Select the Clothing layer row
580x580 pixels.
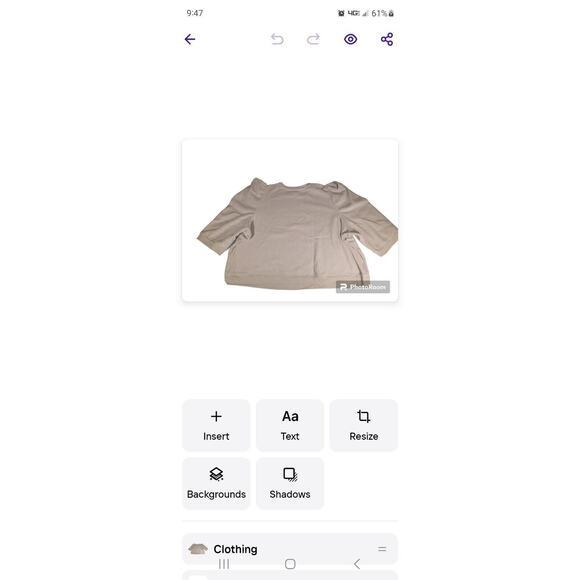click(x=290, y=549)
